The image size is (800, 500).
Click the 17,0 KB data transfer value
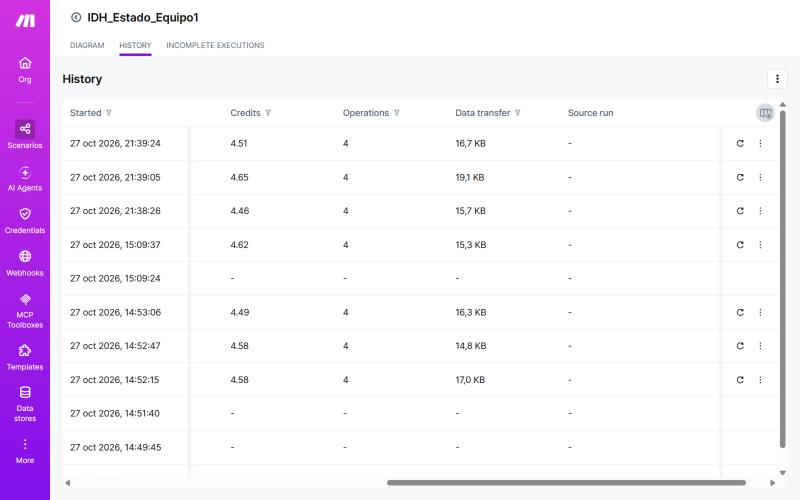pyautogui.click(x=470, y=380)
